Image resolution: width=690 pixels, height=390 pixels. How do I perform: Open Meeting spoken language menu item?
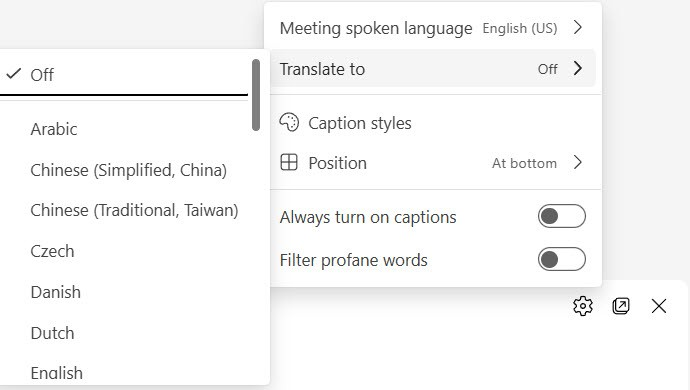pos(433,28)
